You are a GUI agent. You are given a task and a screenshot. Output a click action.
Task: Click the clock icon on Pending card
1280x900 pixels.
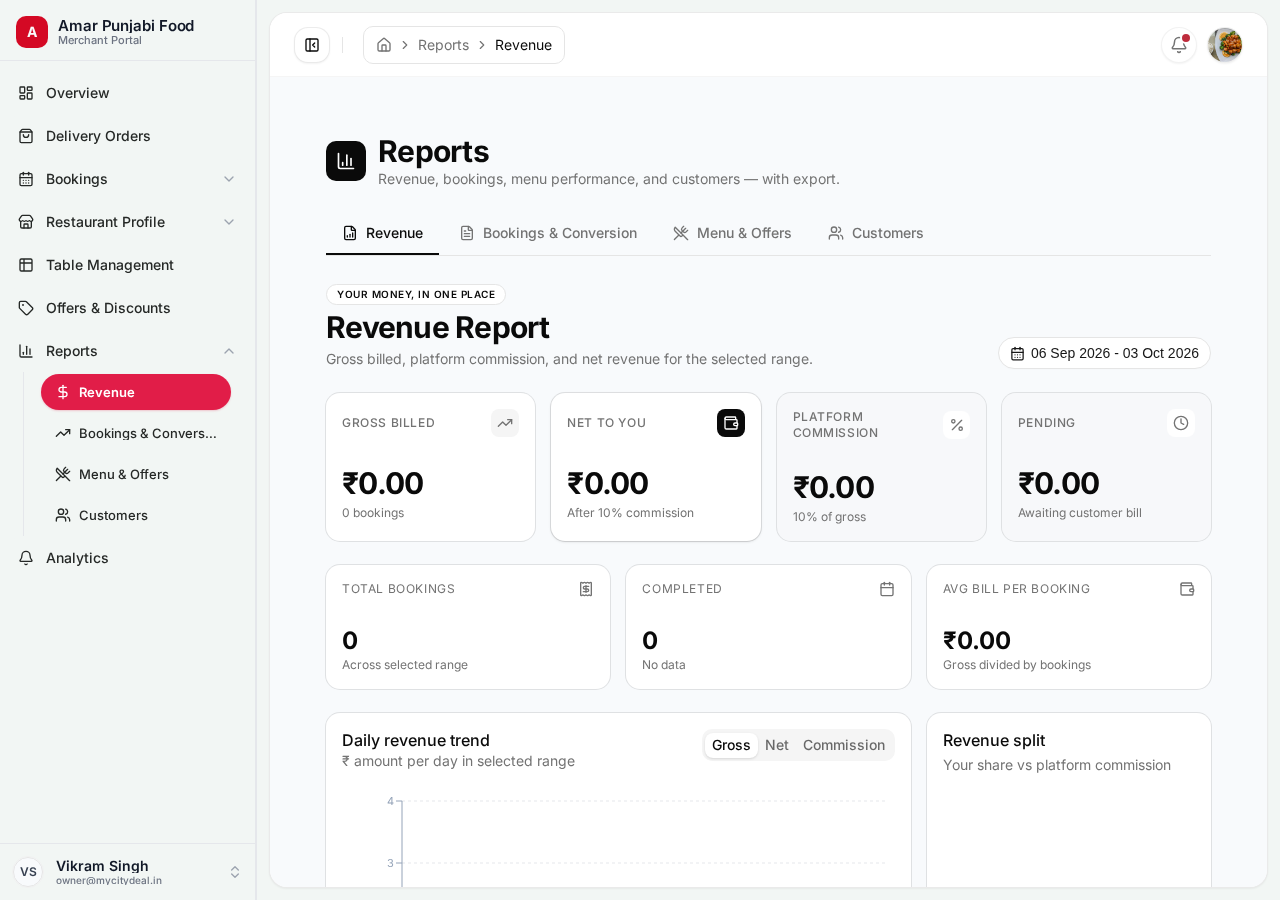[1181, 423]
